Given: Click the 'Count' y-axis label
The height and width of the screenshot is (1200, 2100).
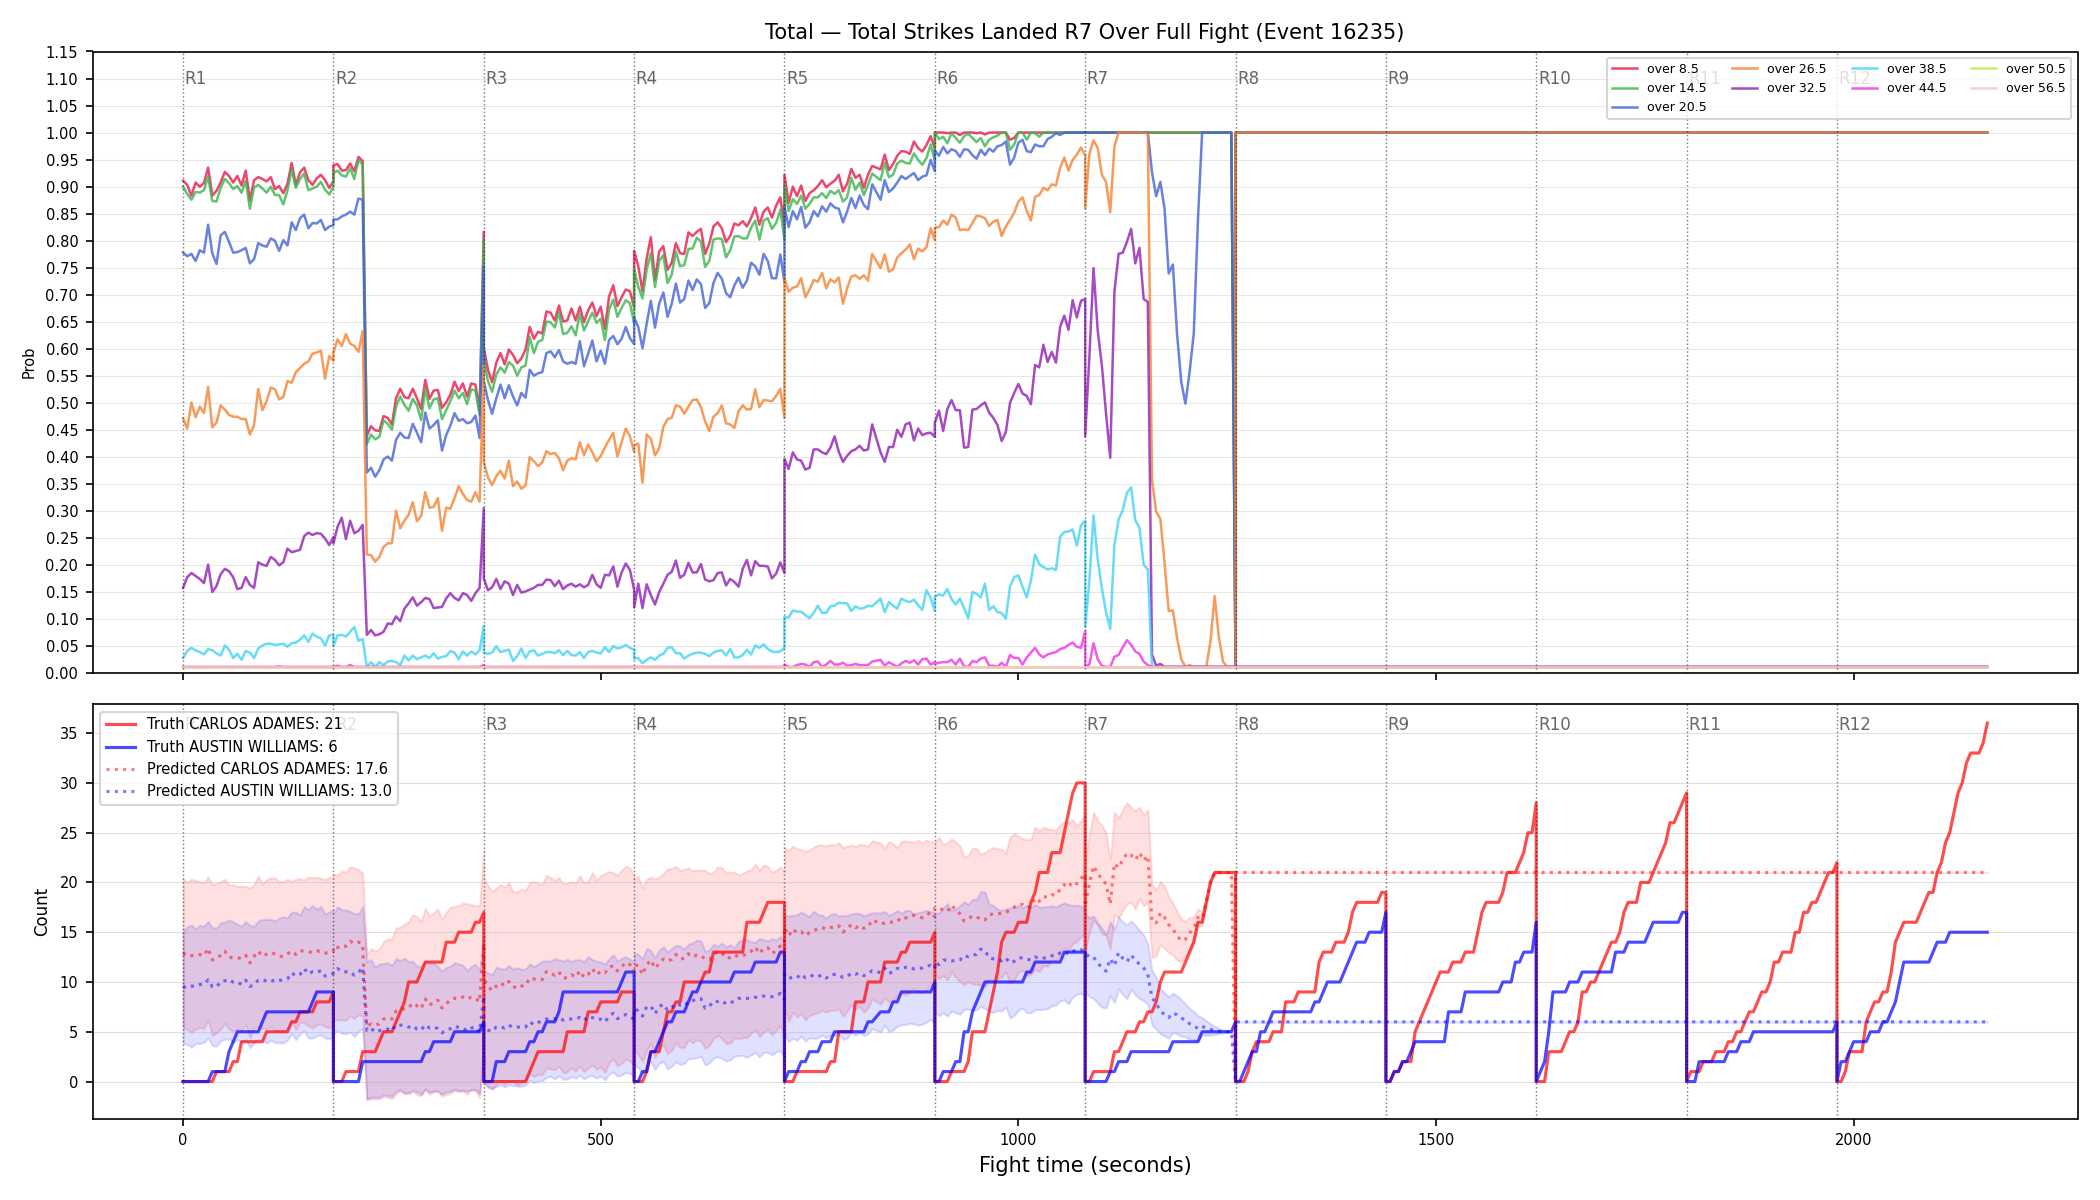Looking at the screenshot, I should point(41,912).
